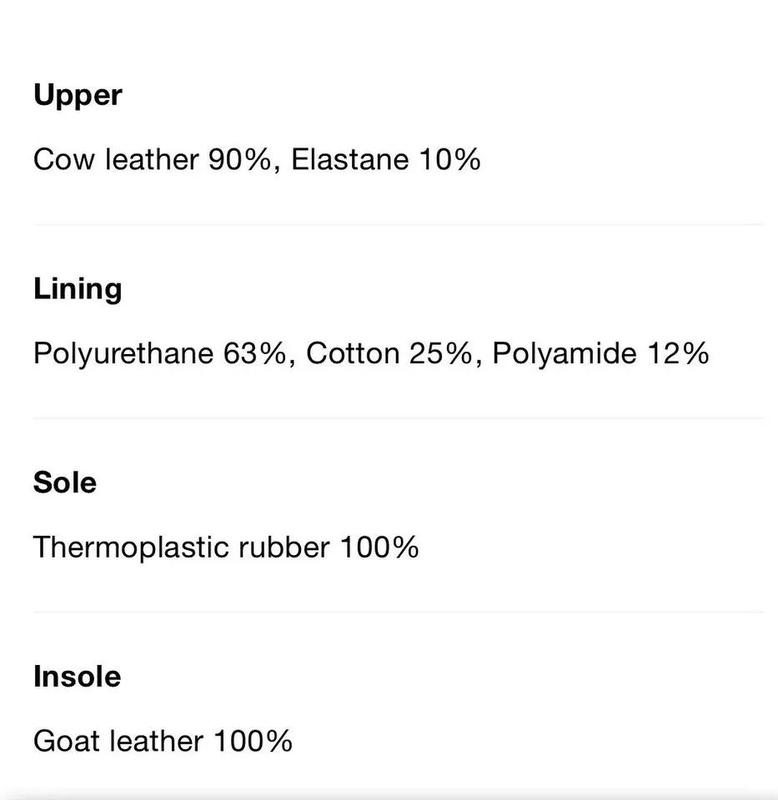Click the Sole section heading
This screenshot has width=778, height=800.
[65, 483]
